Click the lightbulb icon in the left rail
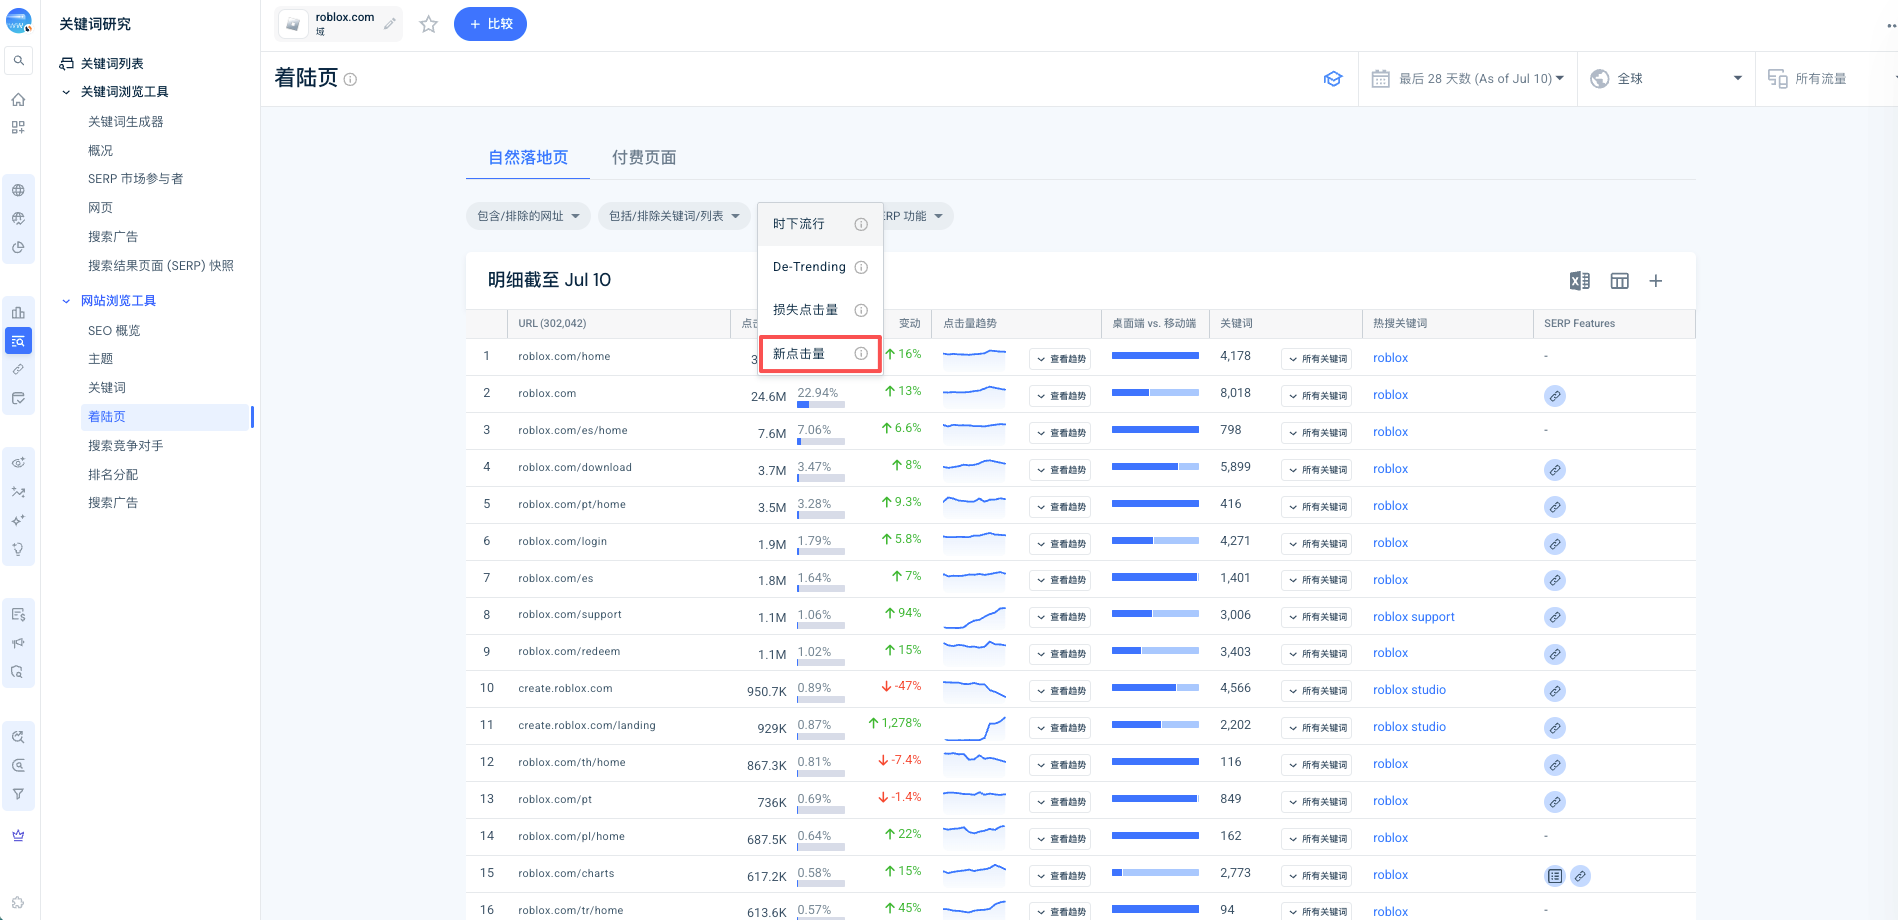 (x=18, y=549)
